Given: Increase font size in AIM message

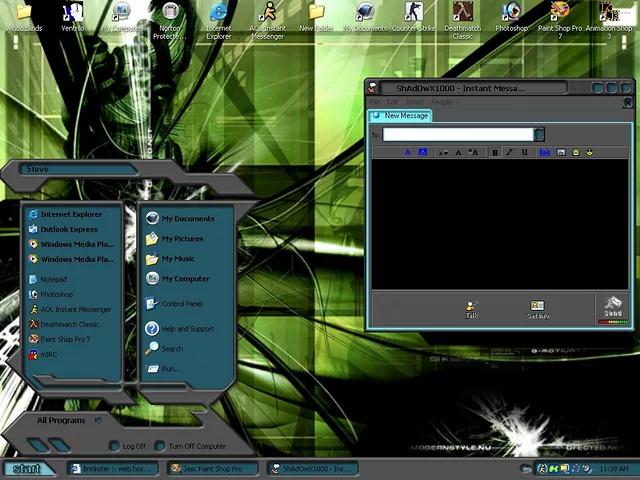Looking at the screenshot, I should [x=473, y=152].
